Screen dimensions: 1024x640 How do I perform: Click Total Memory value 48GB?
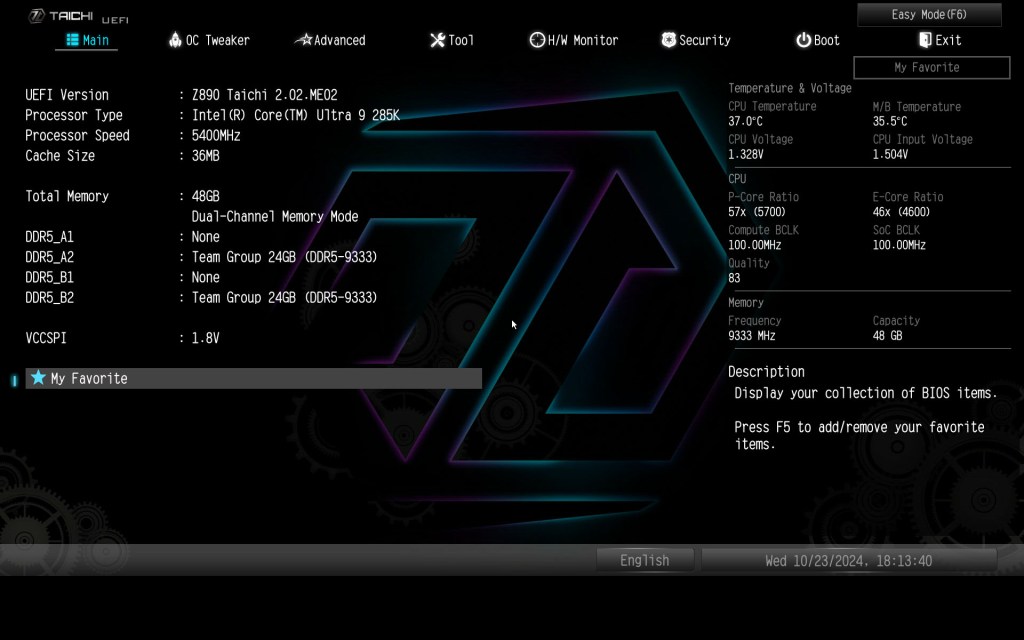pos(206,196)
